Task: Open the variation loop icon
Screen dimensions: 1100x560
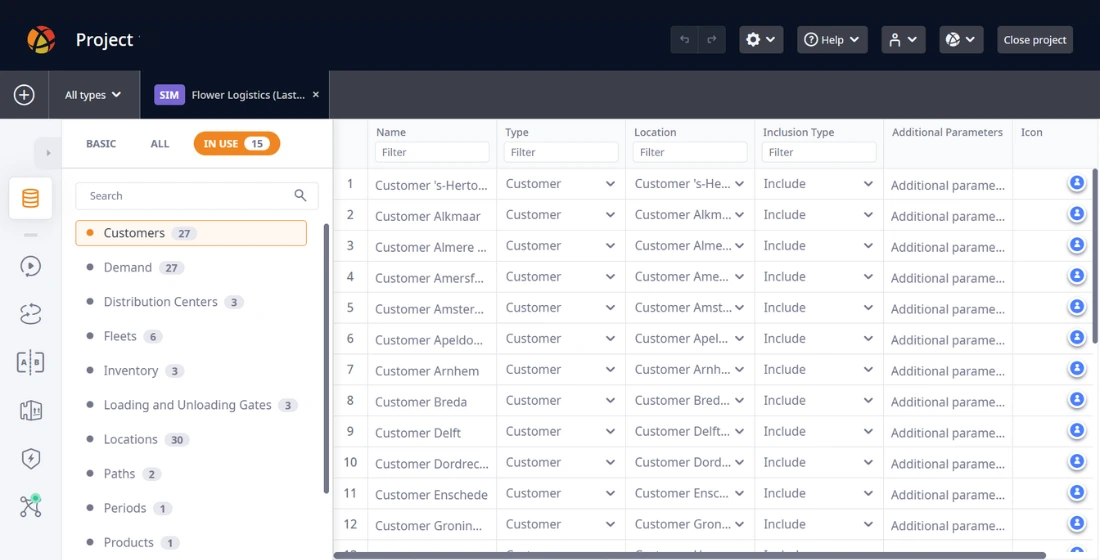Action: (30, 314)
